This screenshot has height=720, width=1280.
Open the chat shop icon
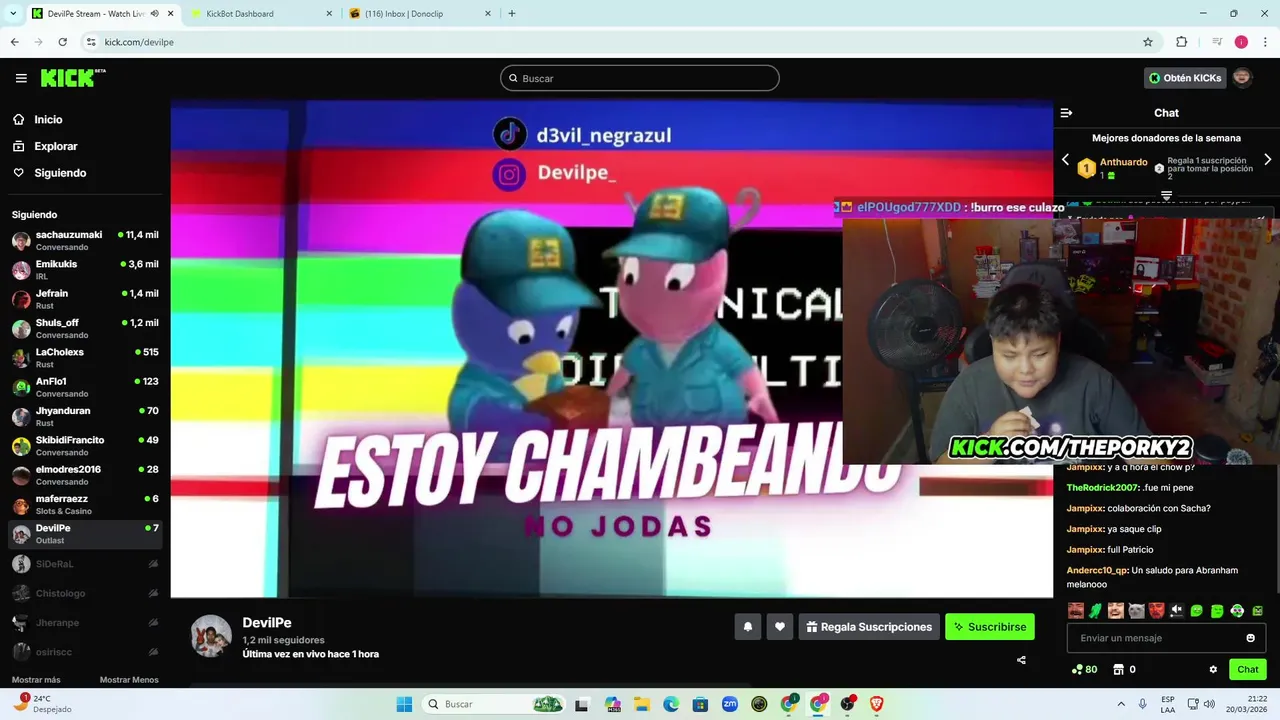tap(1119, 670)
